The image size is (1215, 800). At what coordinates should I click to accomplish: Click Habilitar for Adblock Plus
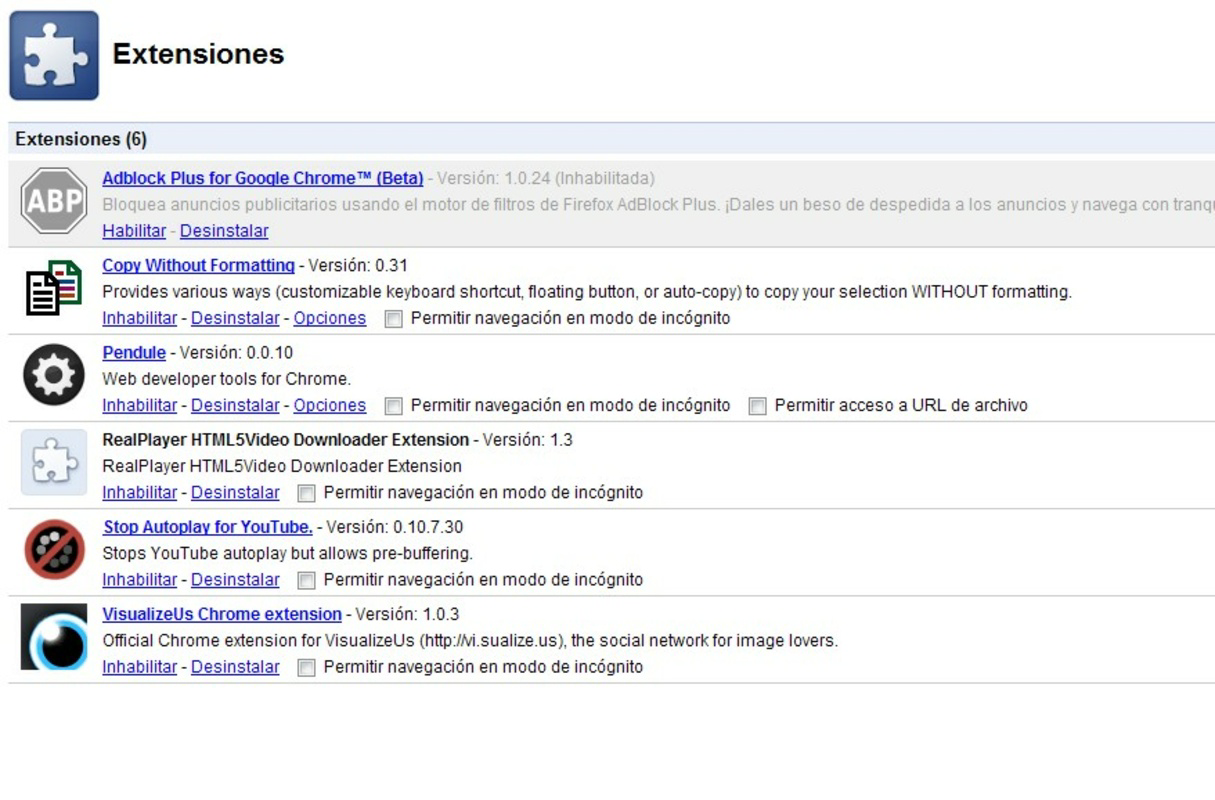(x=134, y=231)
